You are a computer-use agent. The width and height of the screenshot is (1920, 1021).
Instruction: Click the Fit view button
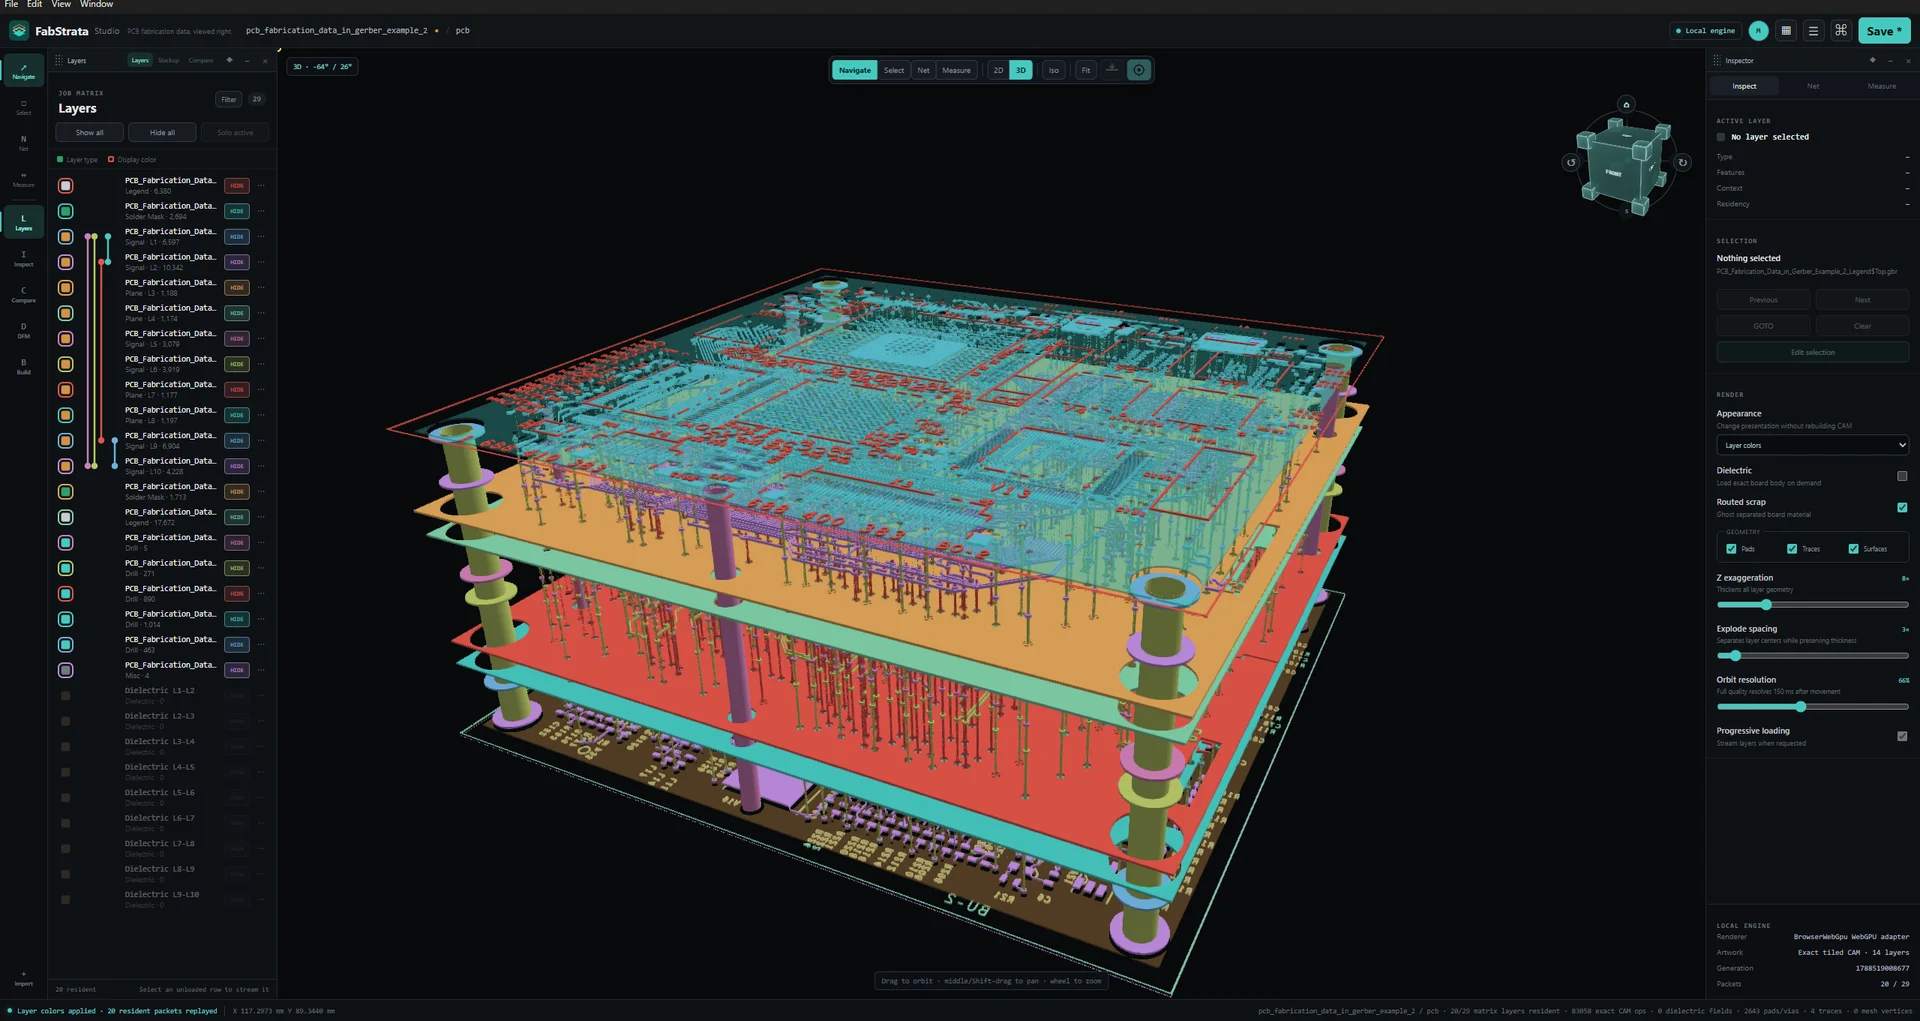pos(1086,70)
